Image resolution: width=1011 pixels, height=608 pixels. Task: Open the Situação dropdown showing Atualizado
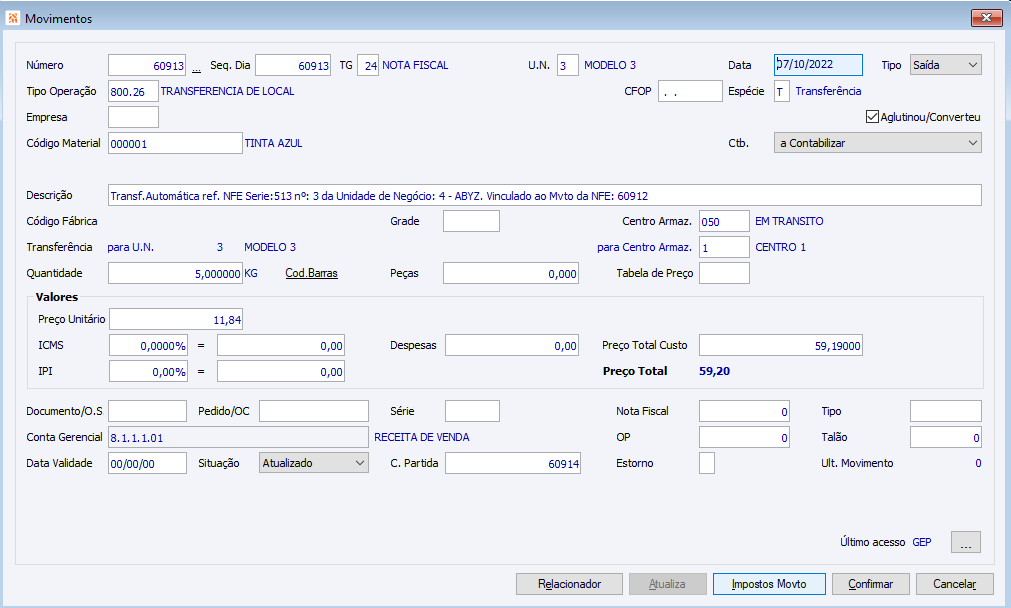(313, 463)
